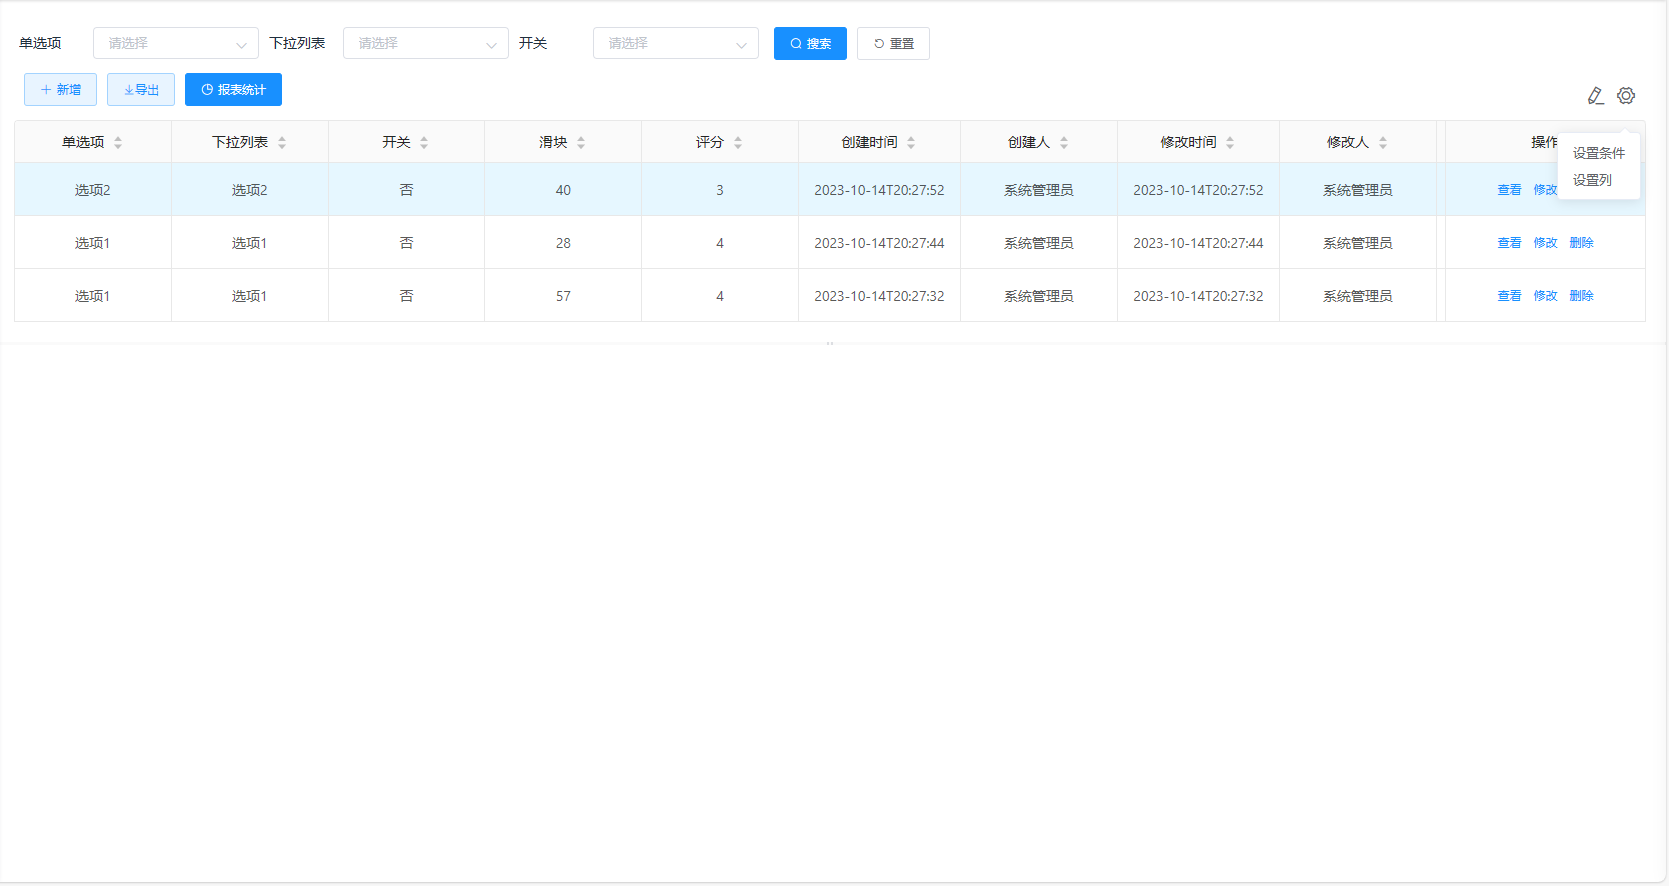1669x886 pixels.
Task: Sort by 创建时间 column sort arrows
Action: pos(911,143)
